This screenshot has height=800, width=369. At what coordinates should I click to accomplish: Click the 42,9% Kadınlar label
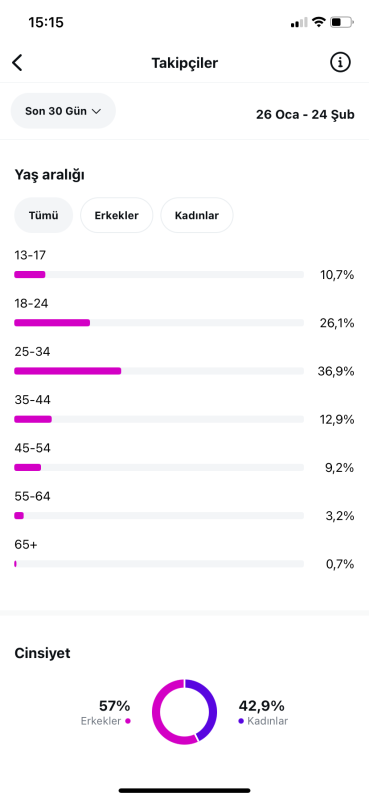coord(261,712)
